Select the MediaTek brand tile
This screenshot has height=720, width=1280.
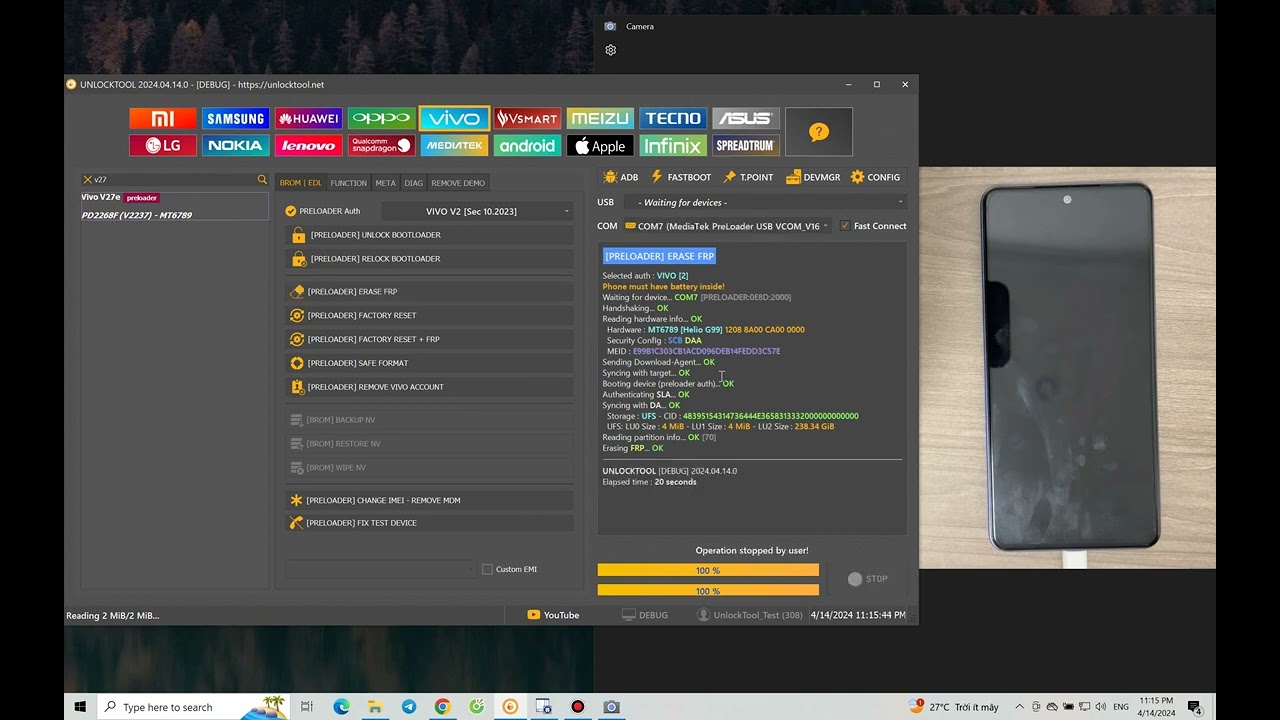[454, 146]
